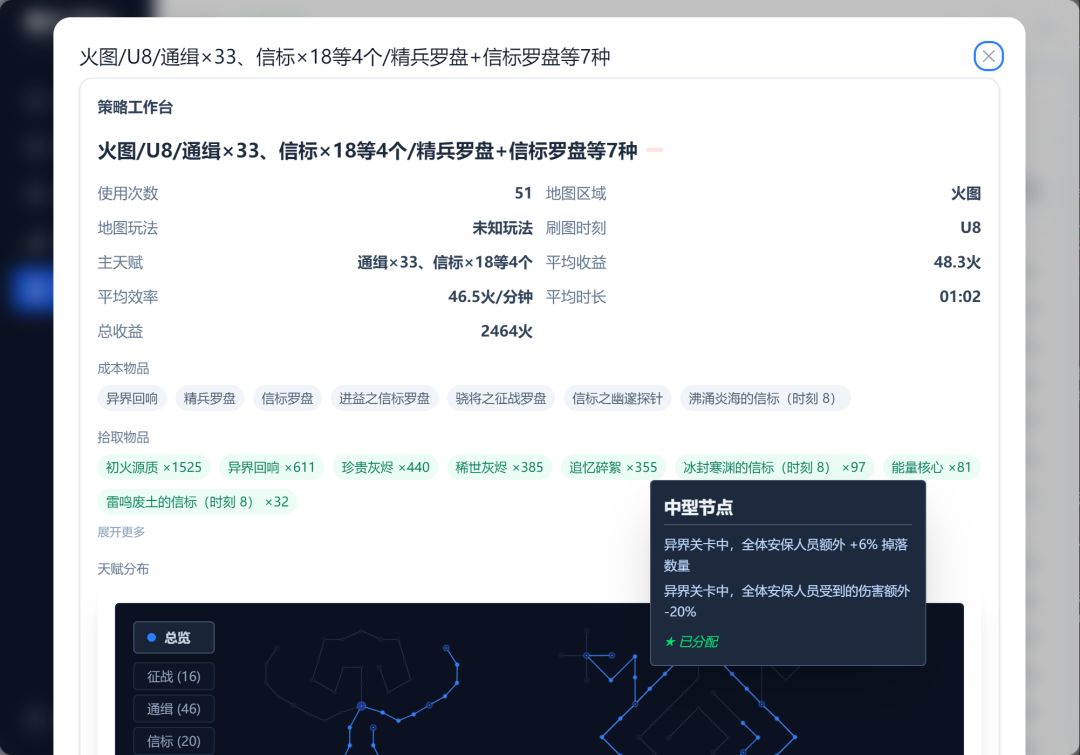Viewport: 1080px width, 755px height.
Task: Click the 已分配 status in tooltip
Action: coord(692,642)
